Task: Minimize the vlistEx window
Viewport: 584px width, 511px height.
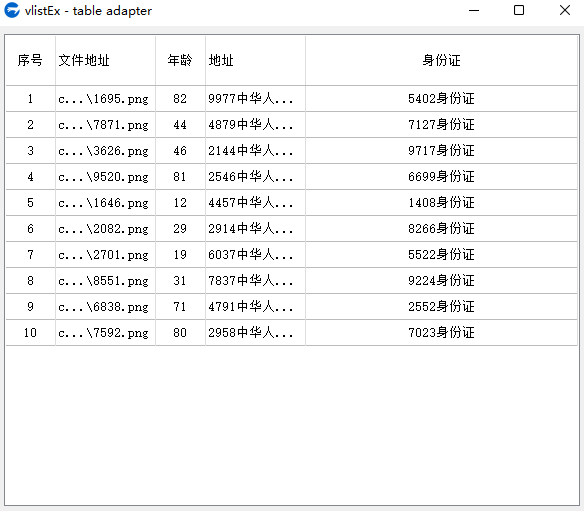Action: [x=474, y=10]
